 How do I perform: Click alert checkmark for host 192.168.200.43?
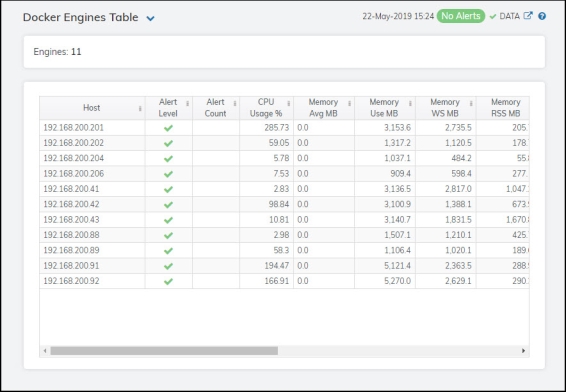click(x=168, y=220)
